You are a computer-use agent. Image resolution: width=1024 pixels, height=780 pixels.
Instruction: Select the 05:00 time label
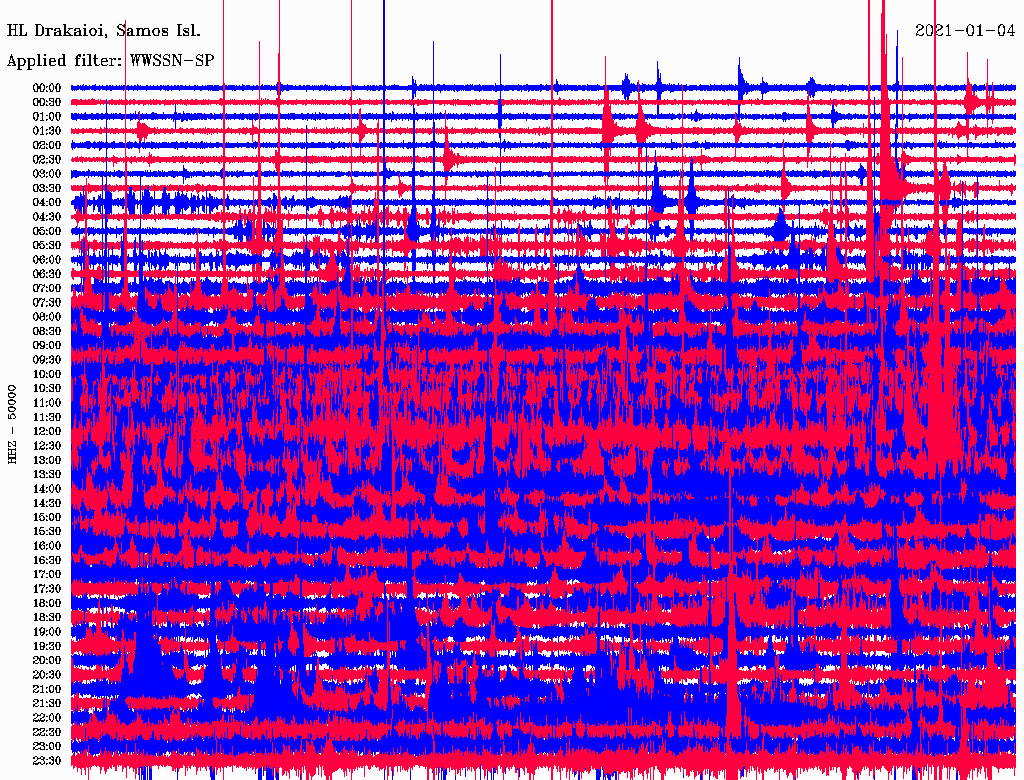[x=46, y=231]
